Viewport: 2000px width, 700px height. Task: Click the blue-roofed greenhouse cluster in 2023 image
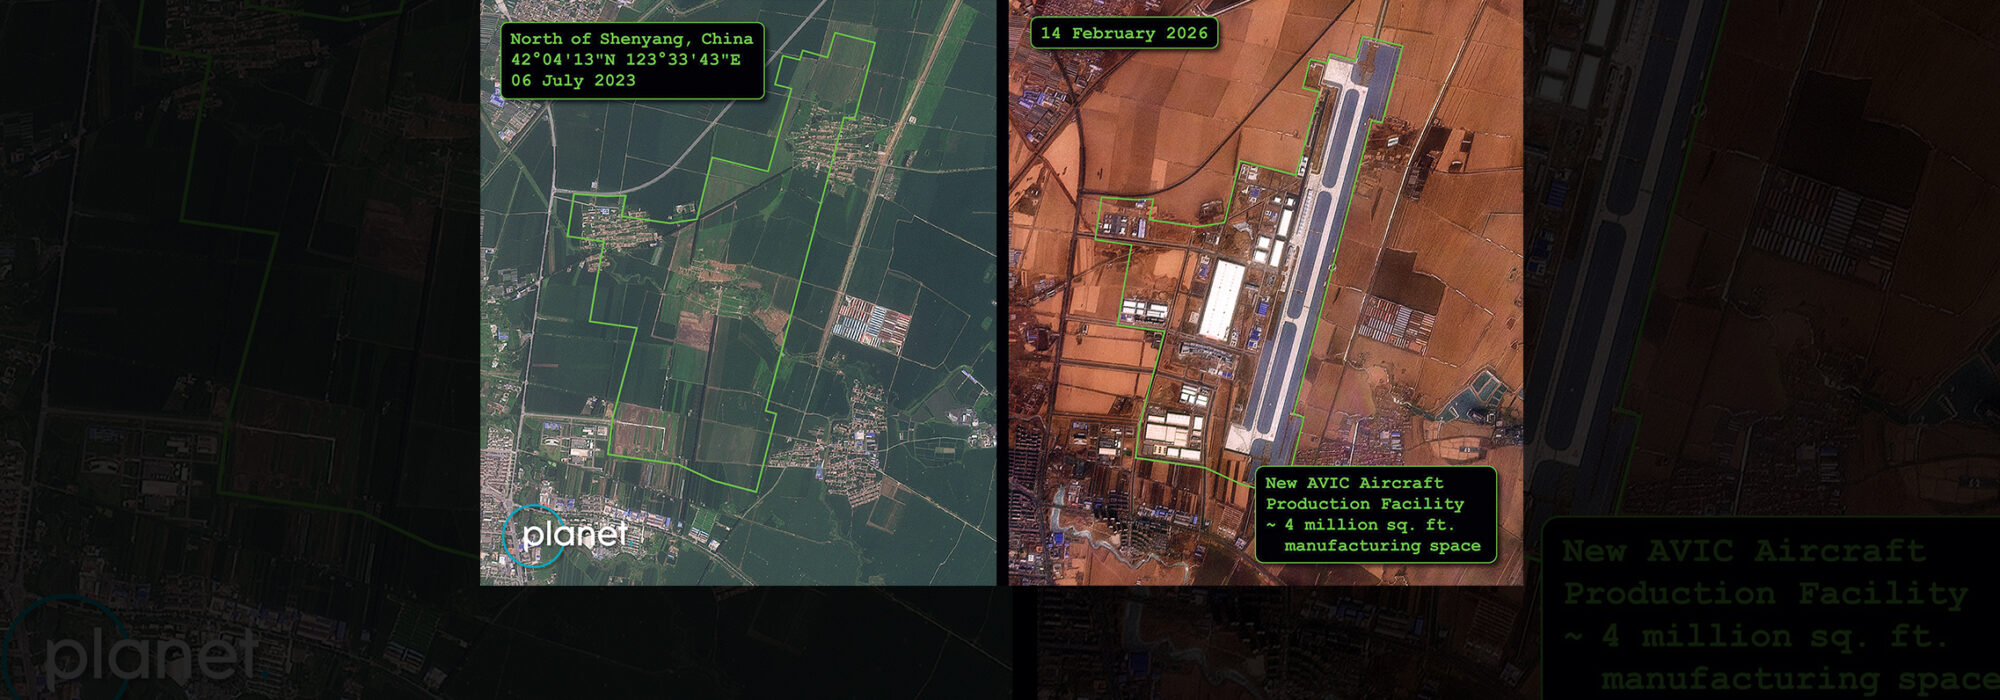tap(872, 325)
